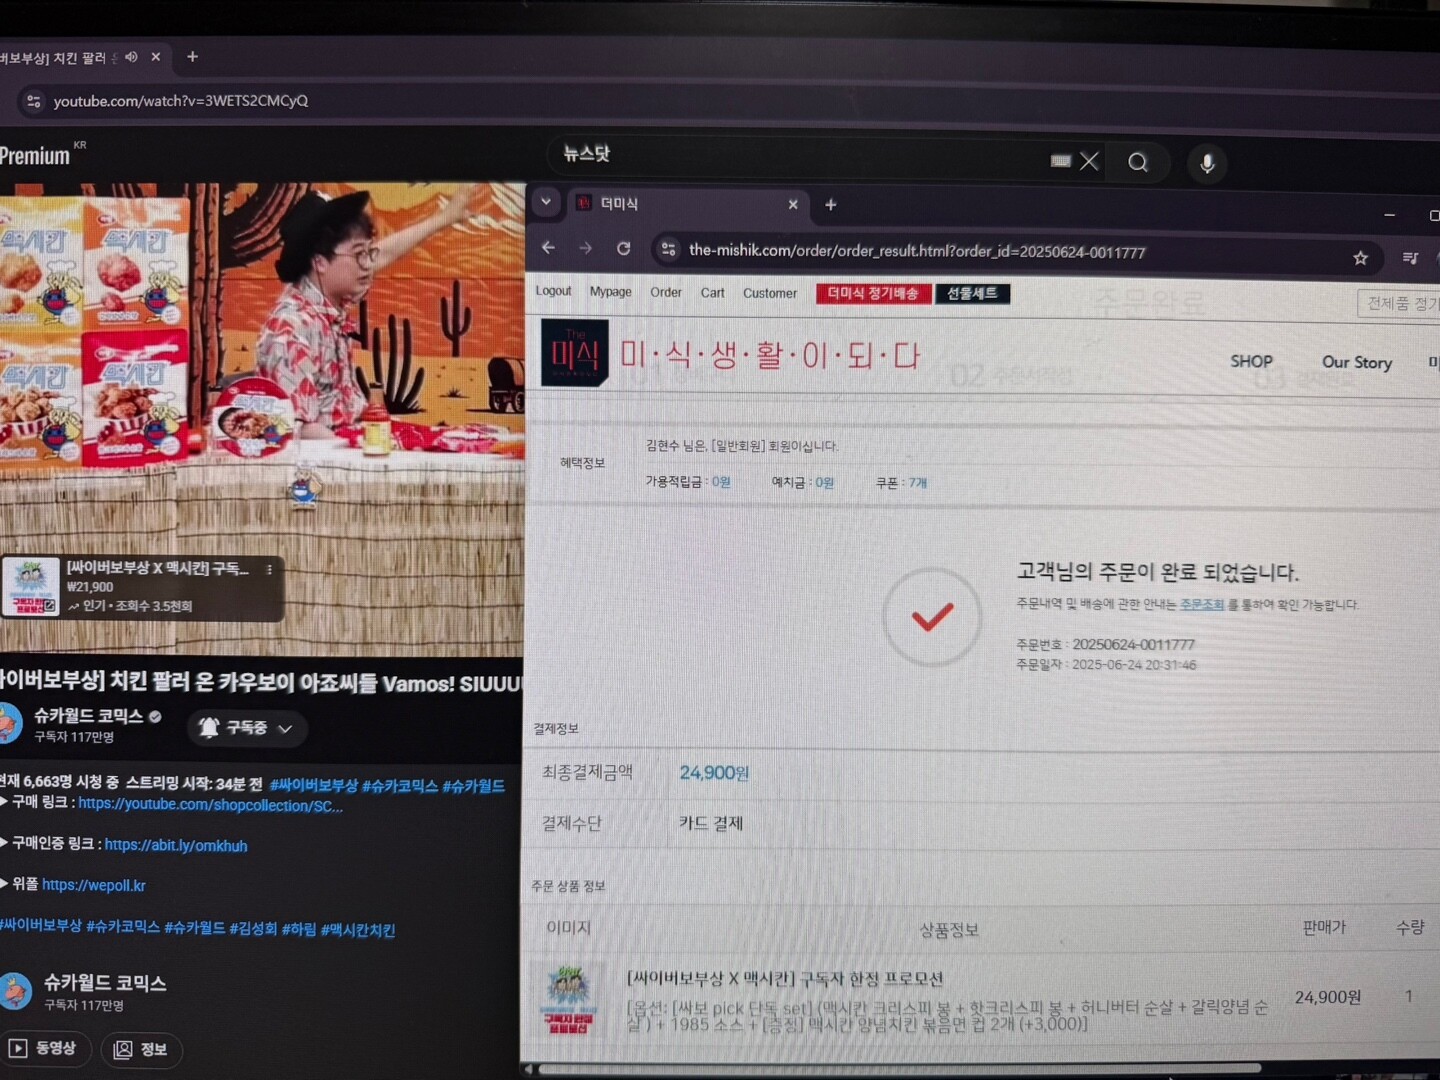The image size is (1440, 1080).
Task: Click the horizontal scrollbar of the order page
Action: tap(900, 1069)
